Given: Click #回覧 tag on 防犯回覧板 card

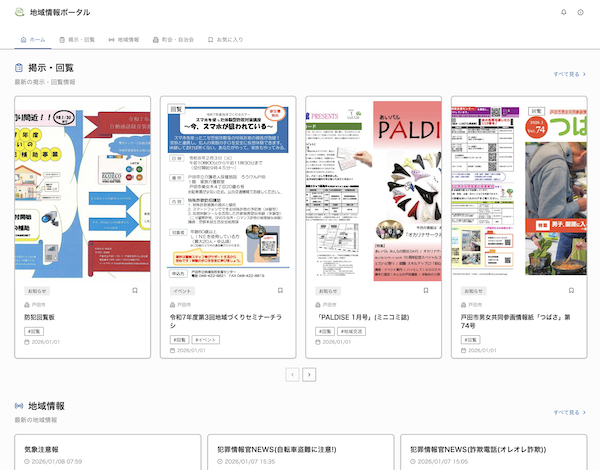Looking at the screenshot, I should (34, 331).
